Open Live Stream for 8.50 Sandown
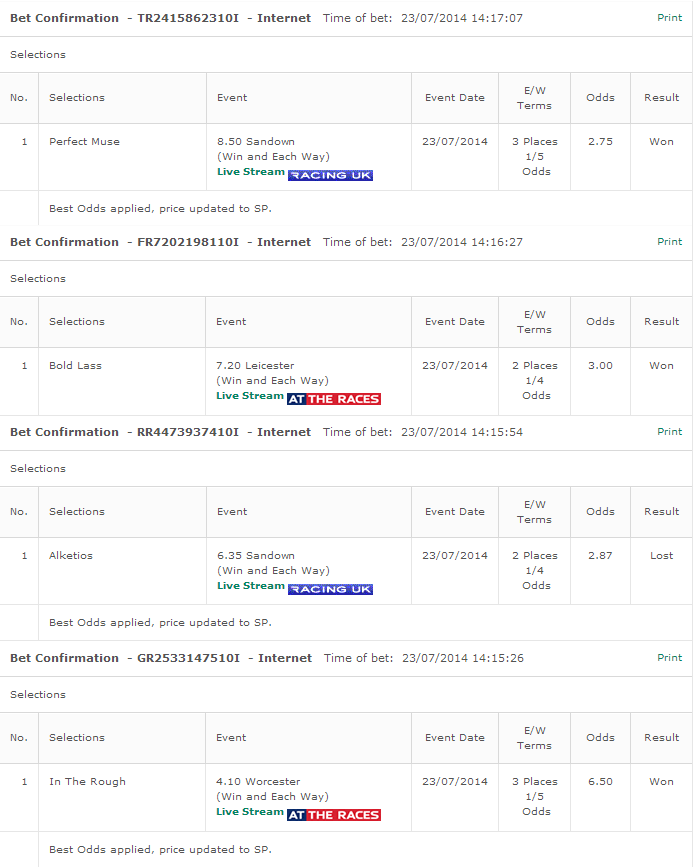Screen dimensions: 693x867 coord(251,172)
